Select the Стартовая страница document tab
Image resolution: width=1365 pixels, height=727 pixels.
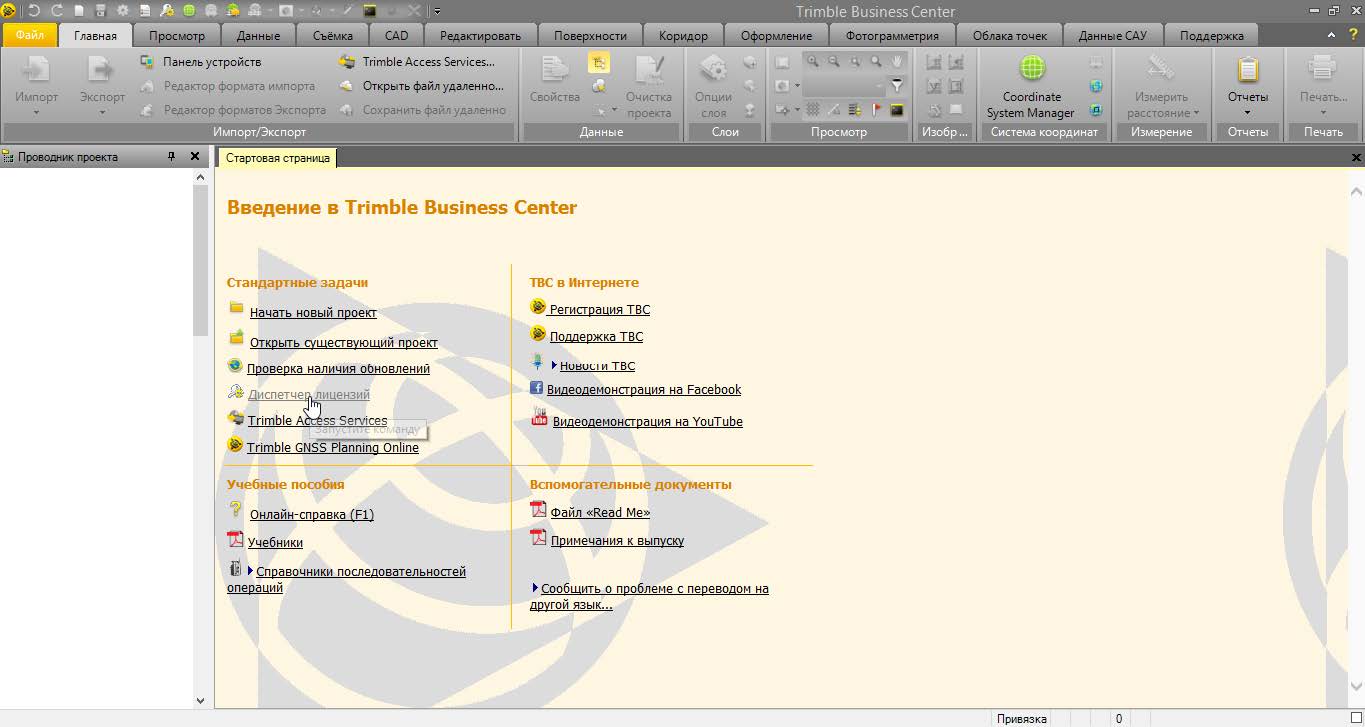click(277, 158)
